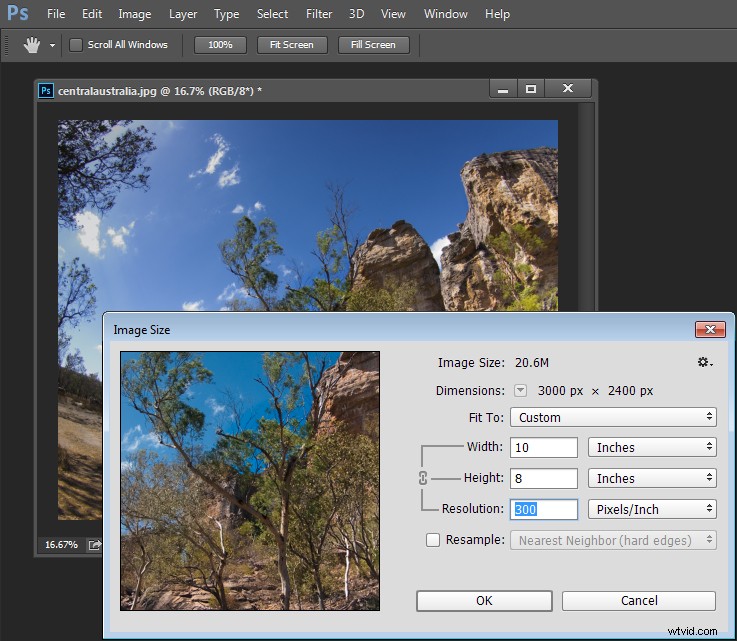The width and height of the screenshot is (737, 641).
Task: Open the View menu
Action: pyautogui.click(x=393, y=14)
